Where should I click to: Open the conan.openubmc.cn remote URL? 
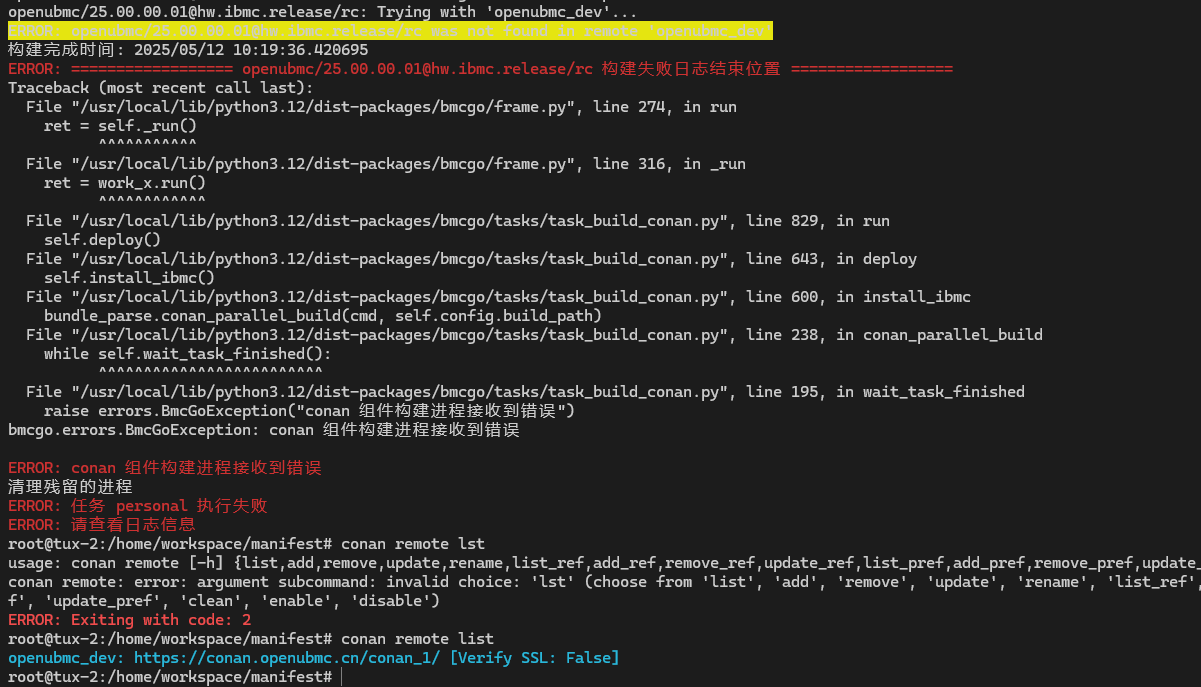[286, 658]
